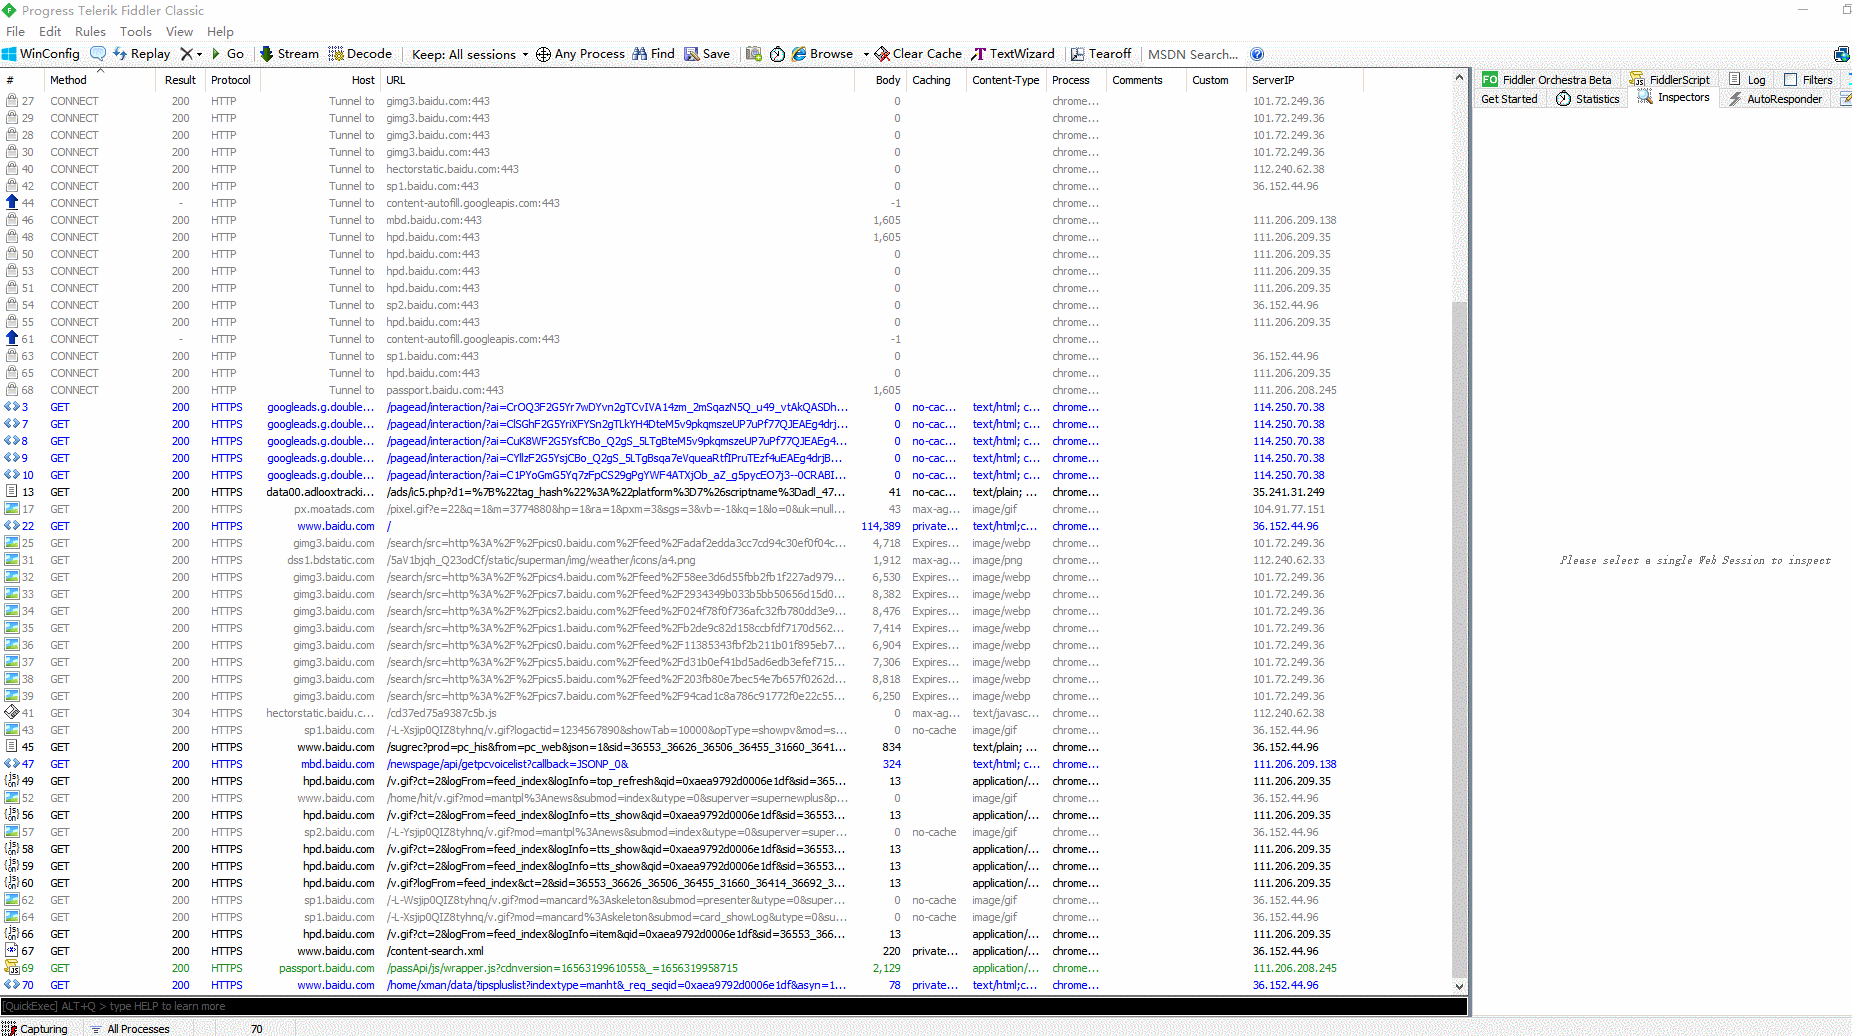Switch to the FiddlerScript tab

[x=1670, y=80]
